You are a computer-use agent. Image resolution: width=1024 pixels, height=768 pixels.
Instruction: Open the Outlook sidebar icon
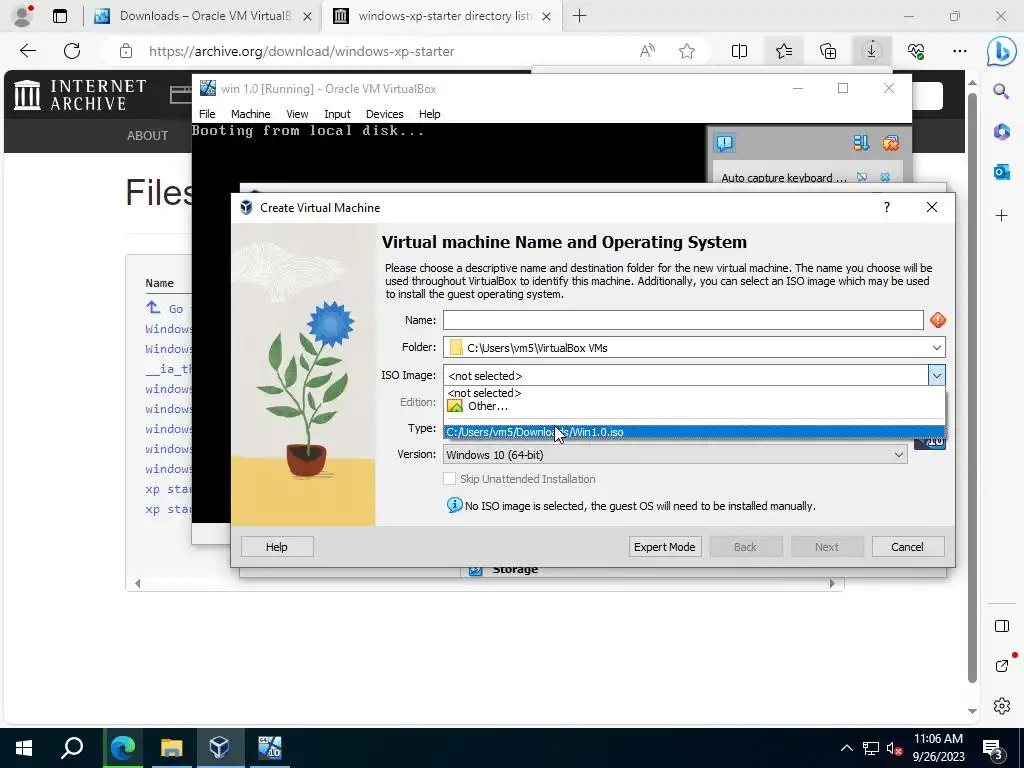click(x=1001, y=172)
